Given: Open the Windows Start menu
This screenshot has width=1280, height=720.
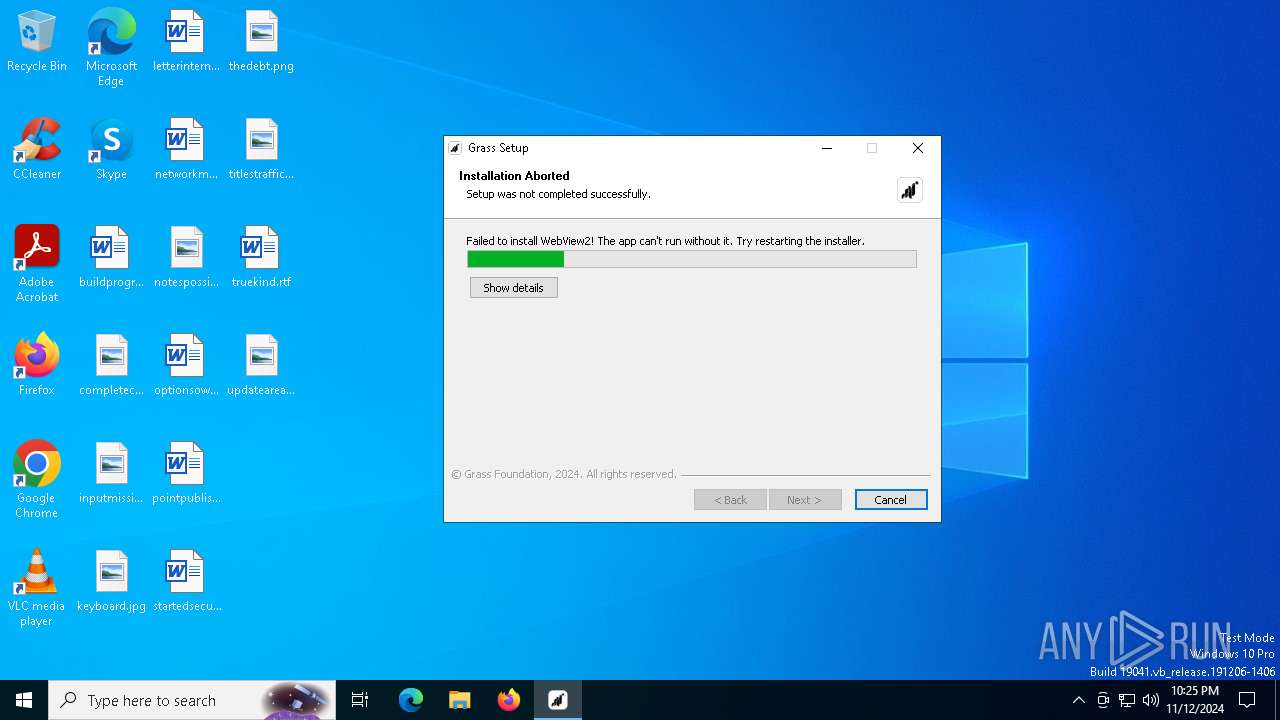Looking at the screenshot, I should point(24,700).
